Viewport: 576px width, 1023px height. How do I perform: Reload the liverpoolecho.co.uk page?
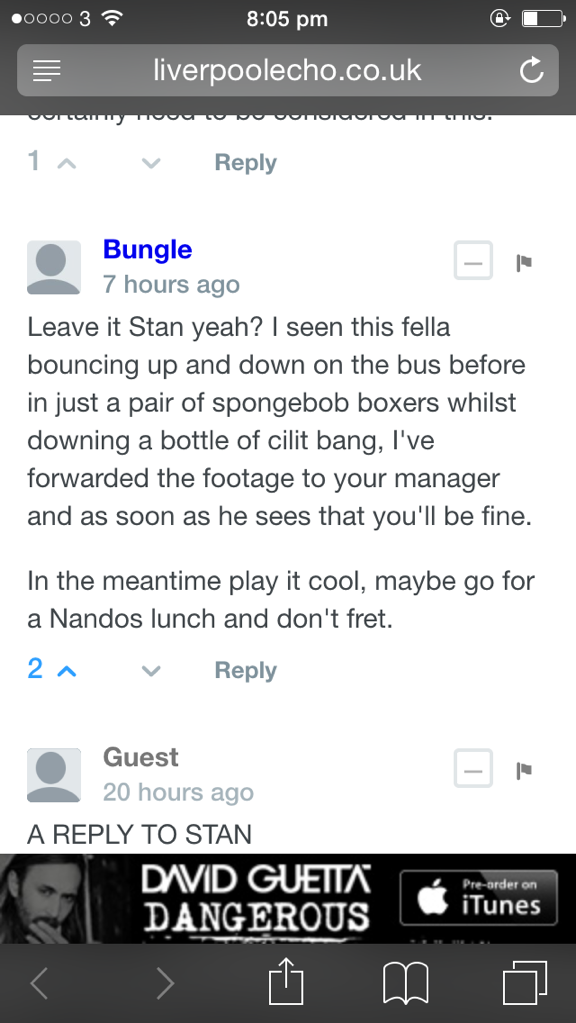(x=532, y=70)
